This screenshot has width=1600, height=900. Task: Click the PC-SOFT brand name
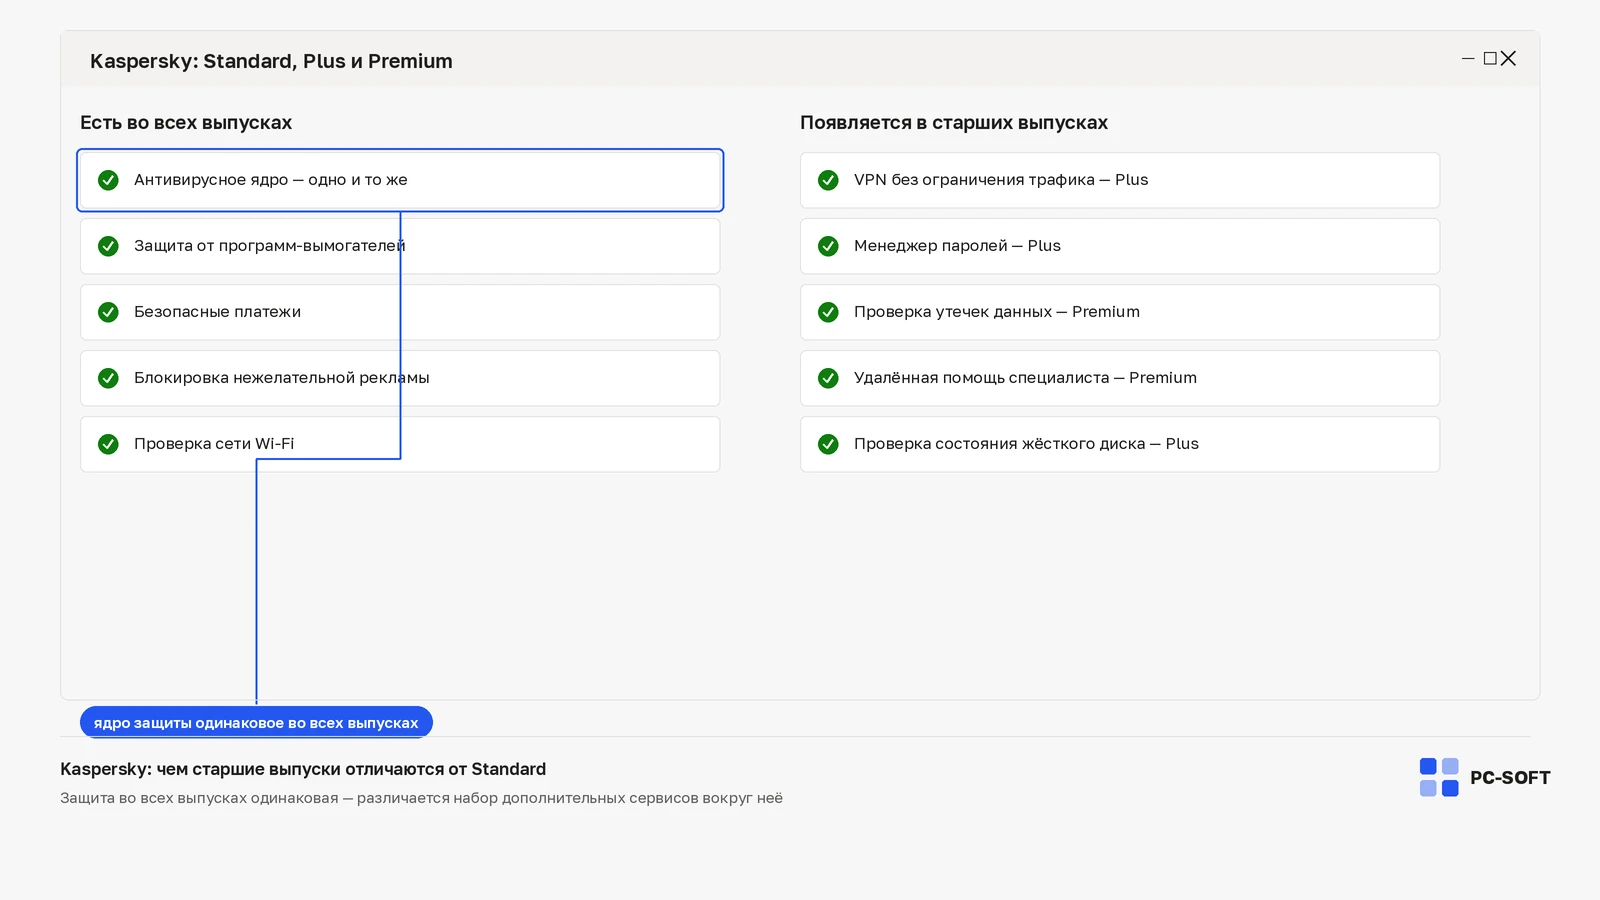pos(1510,778)
